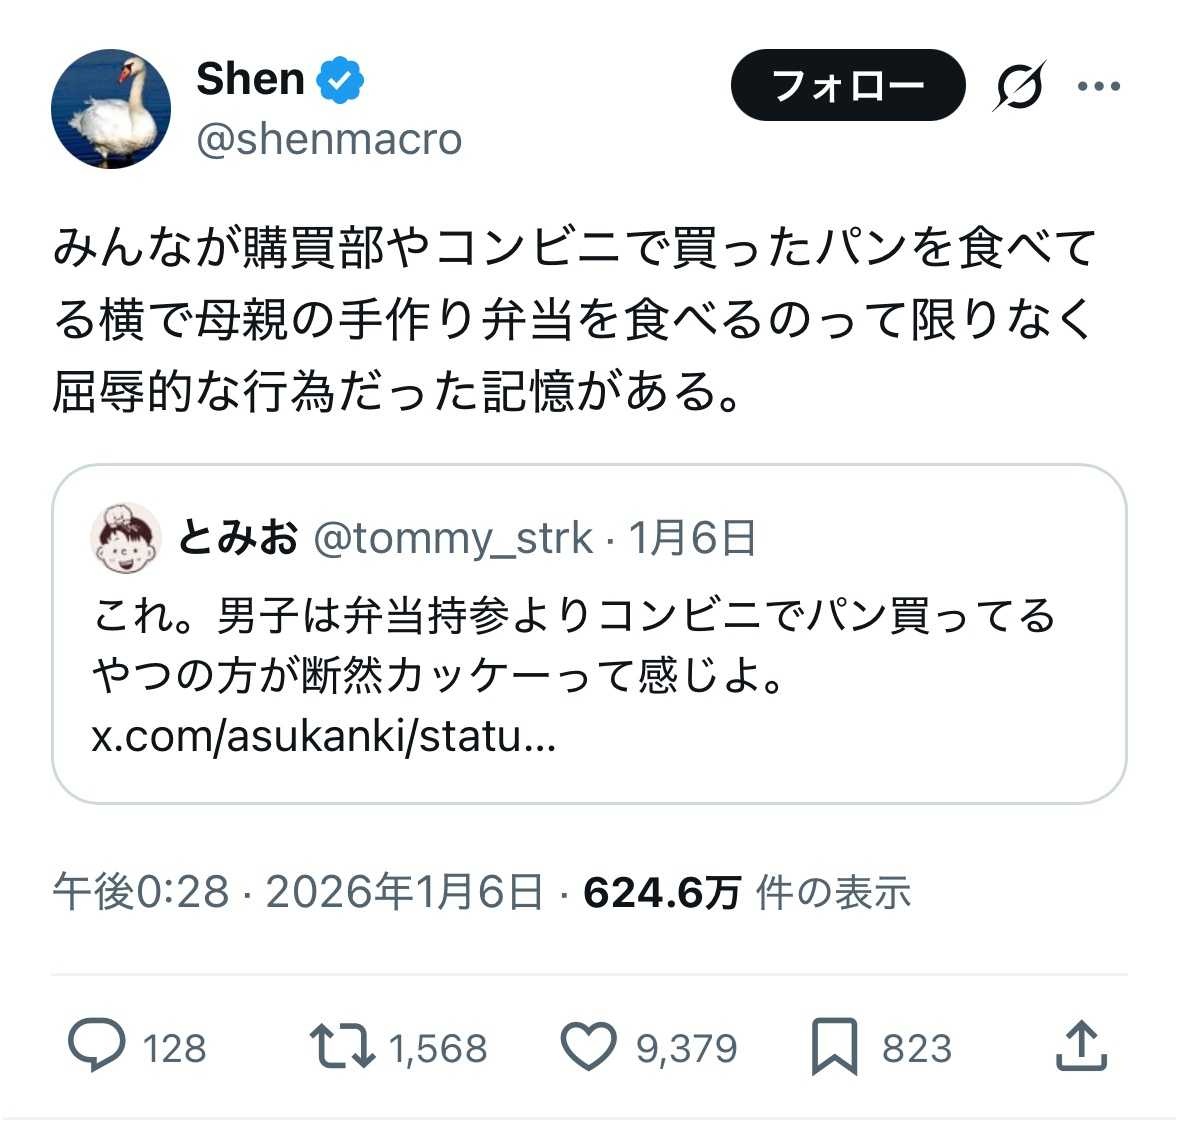The image size is (1179, 1125).
Task: Open the quoted post text by とみお
Action: tap(573, 645)
